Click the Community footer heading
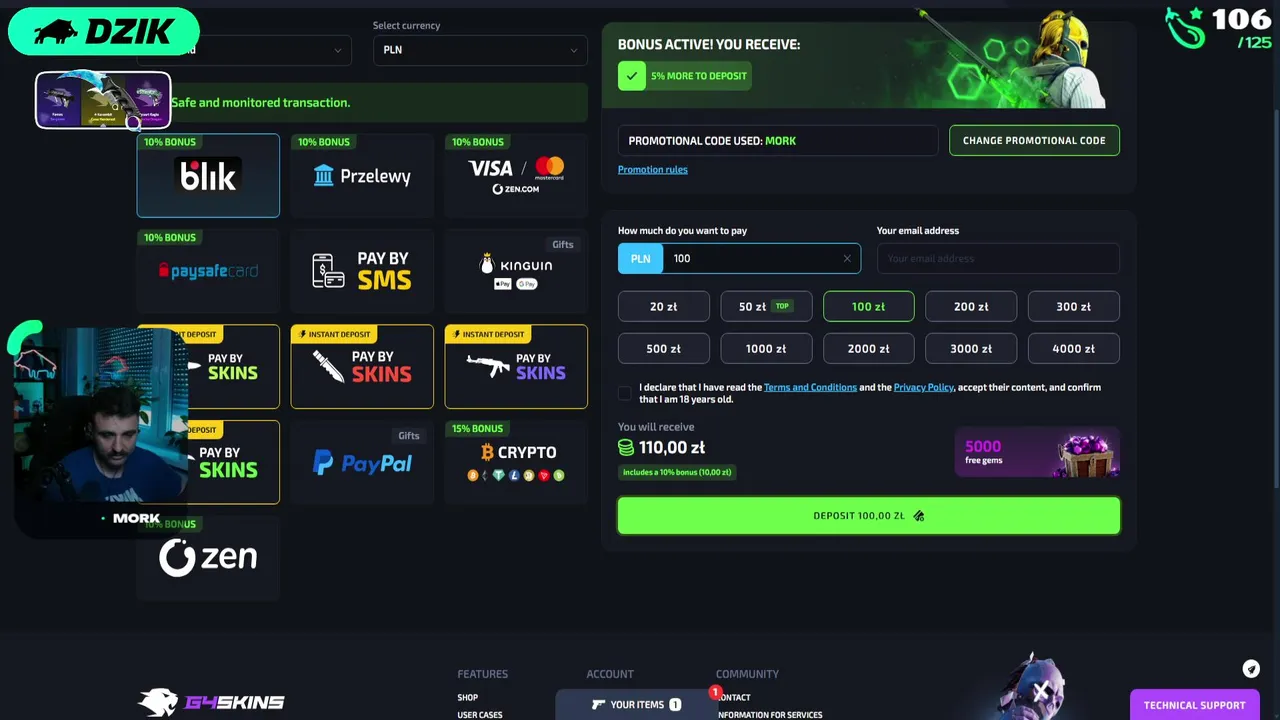Screen dimensions: 1280x720 tap(747, 674)
